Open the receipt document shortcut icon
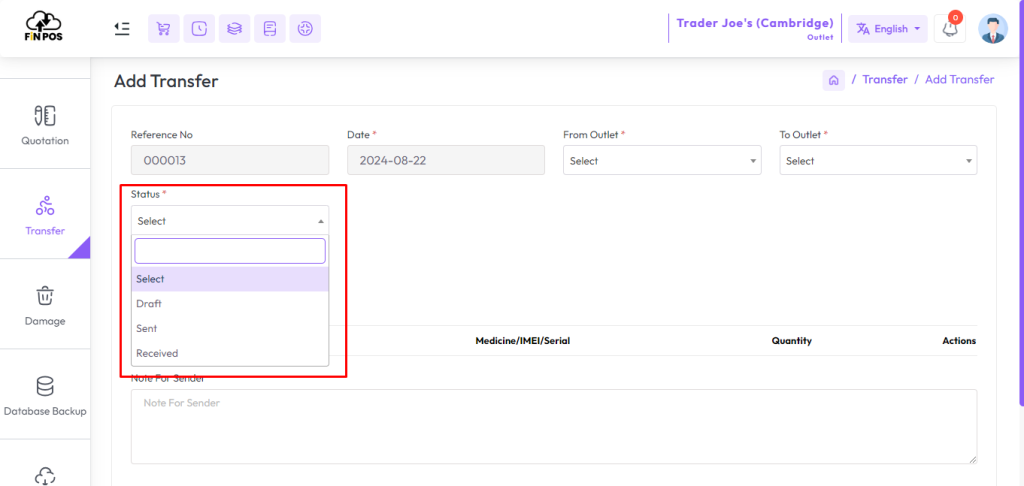Screen dimensions: 1024x486 (270, 29)
